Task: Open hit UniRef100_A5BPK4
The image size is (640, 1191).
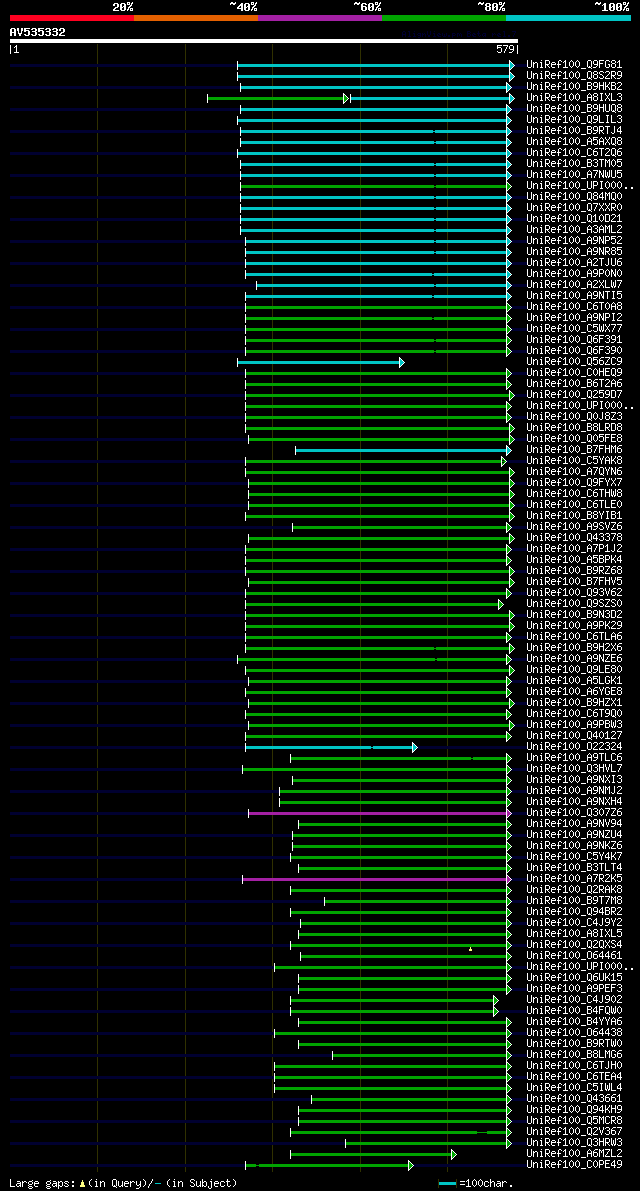Action: coord(574,560)
